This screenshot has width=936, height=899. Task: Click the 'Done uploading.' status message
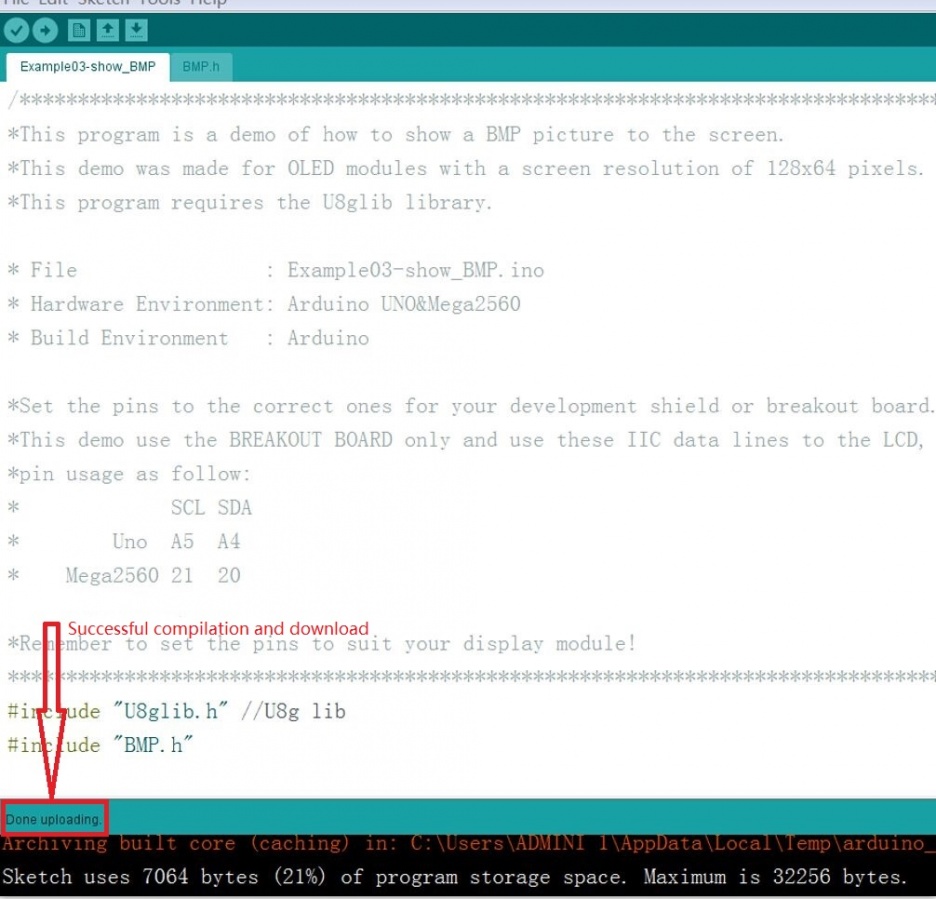click(x=54, y=819)
